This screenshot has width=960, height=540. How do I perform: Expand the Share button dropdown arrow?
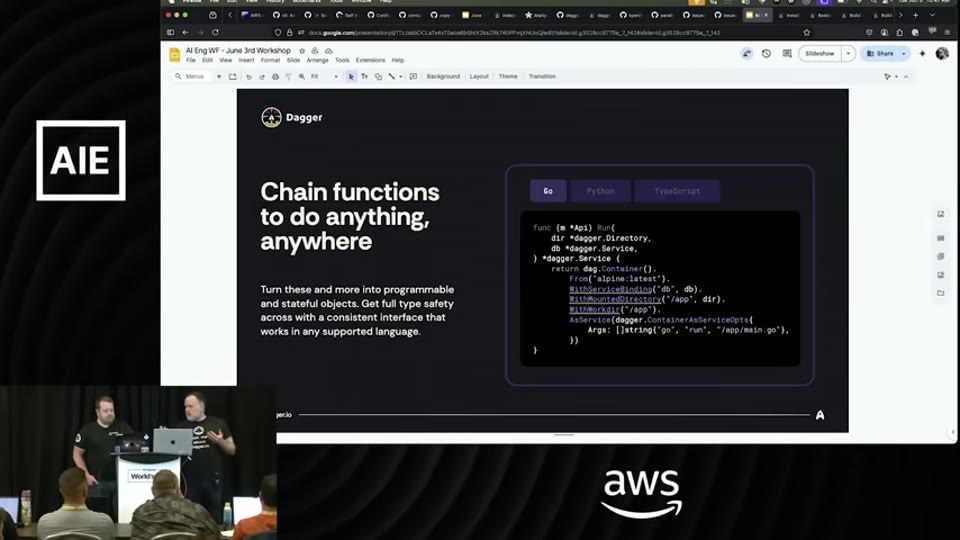tap(904, 54)
